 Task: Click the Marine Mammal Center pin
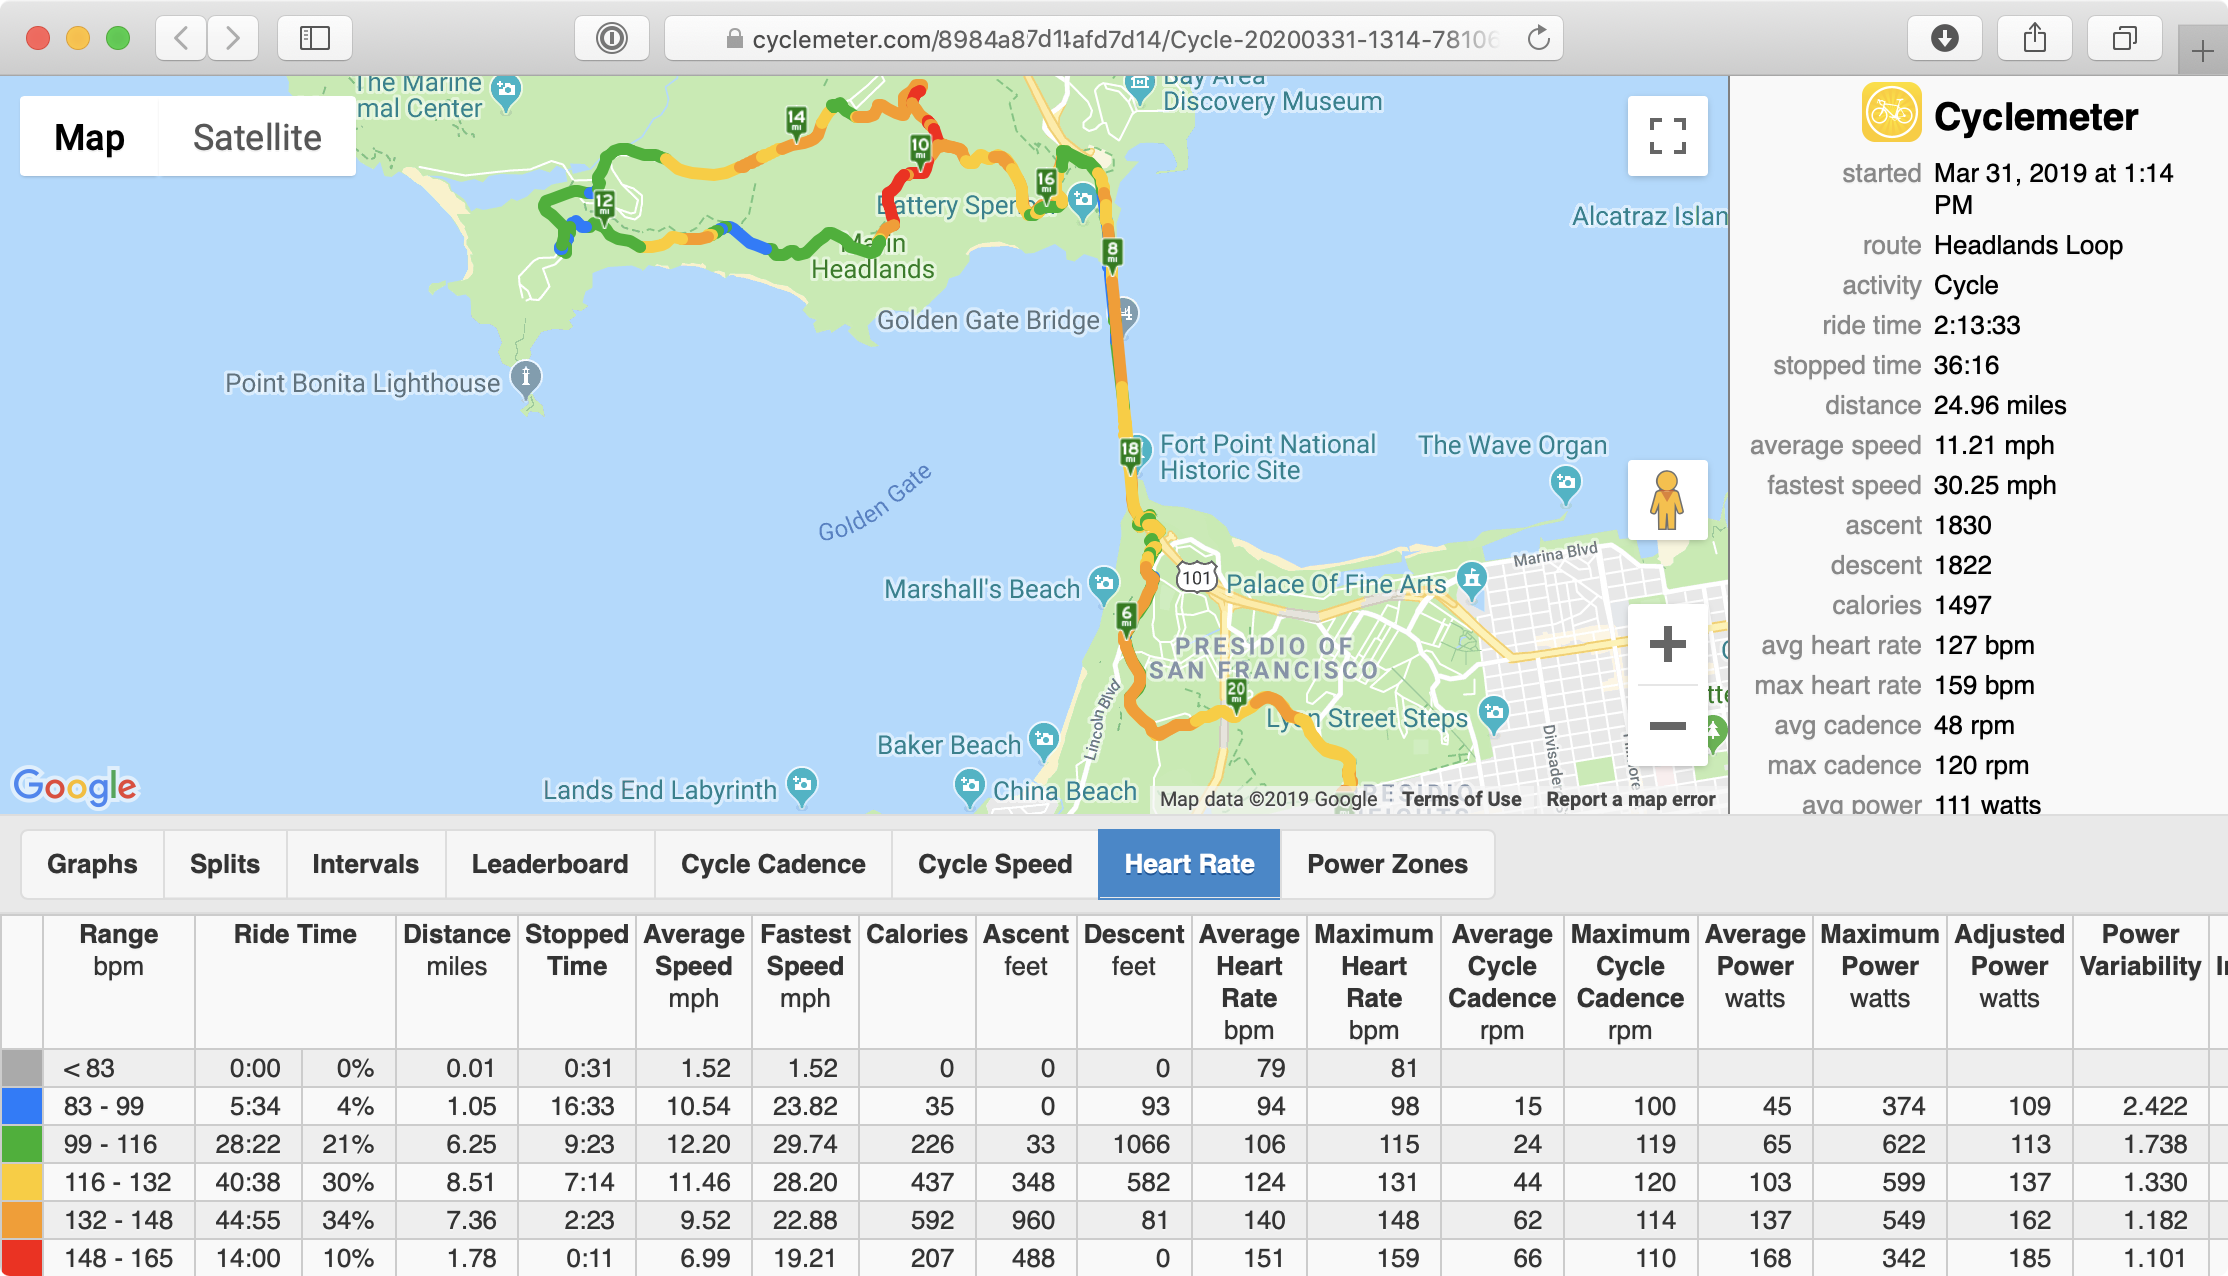point(506,91)
